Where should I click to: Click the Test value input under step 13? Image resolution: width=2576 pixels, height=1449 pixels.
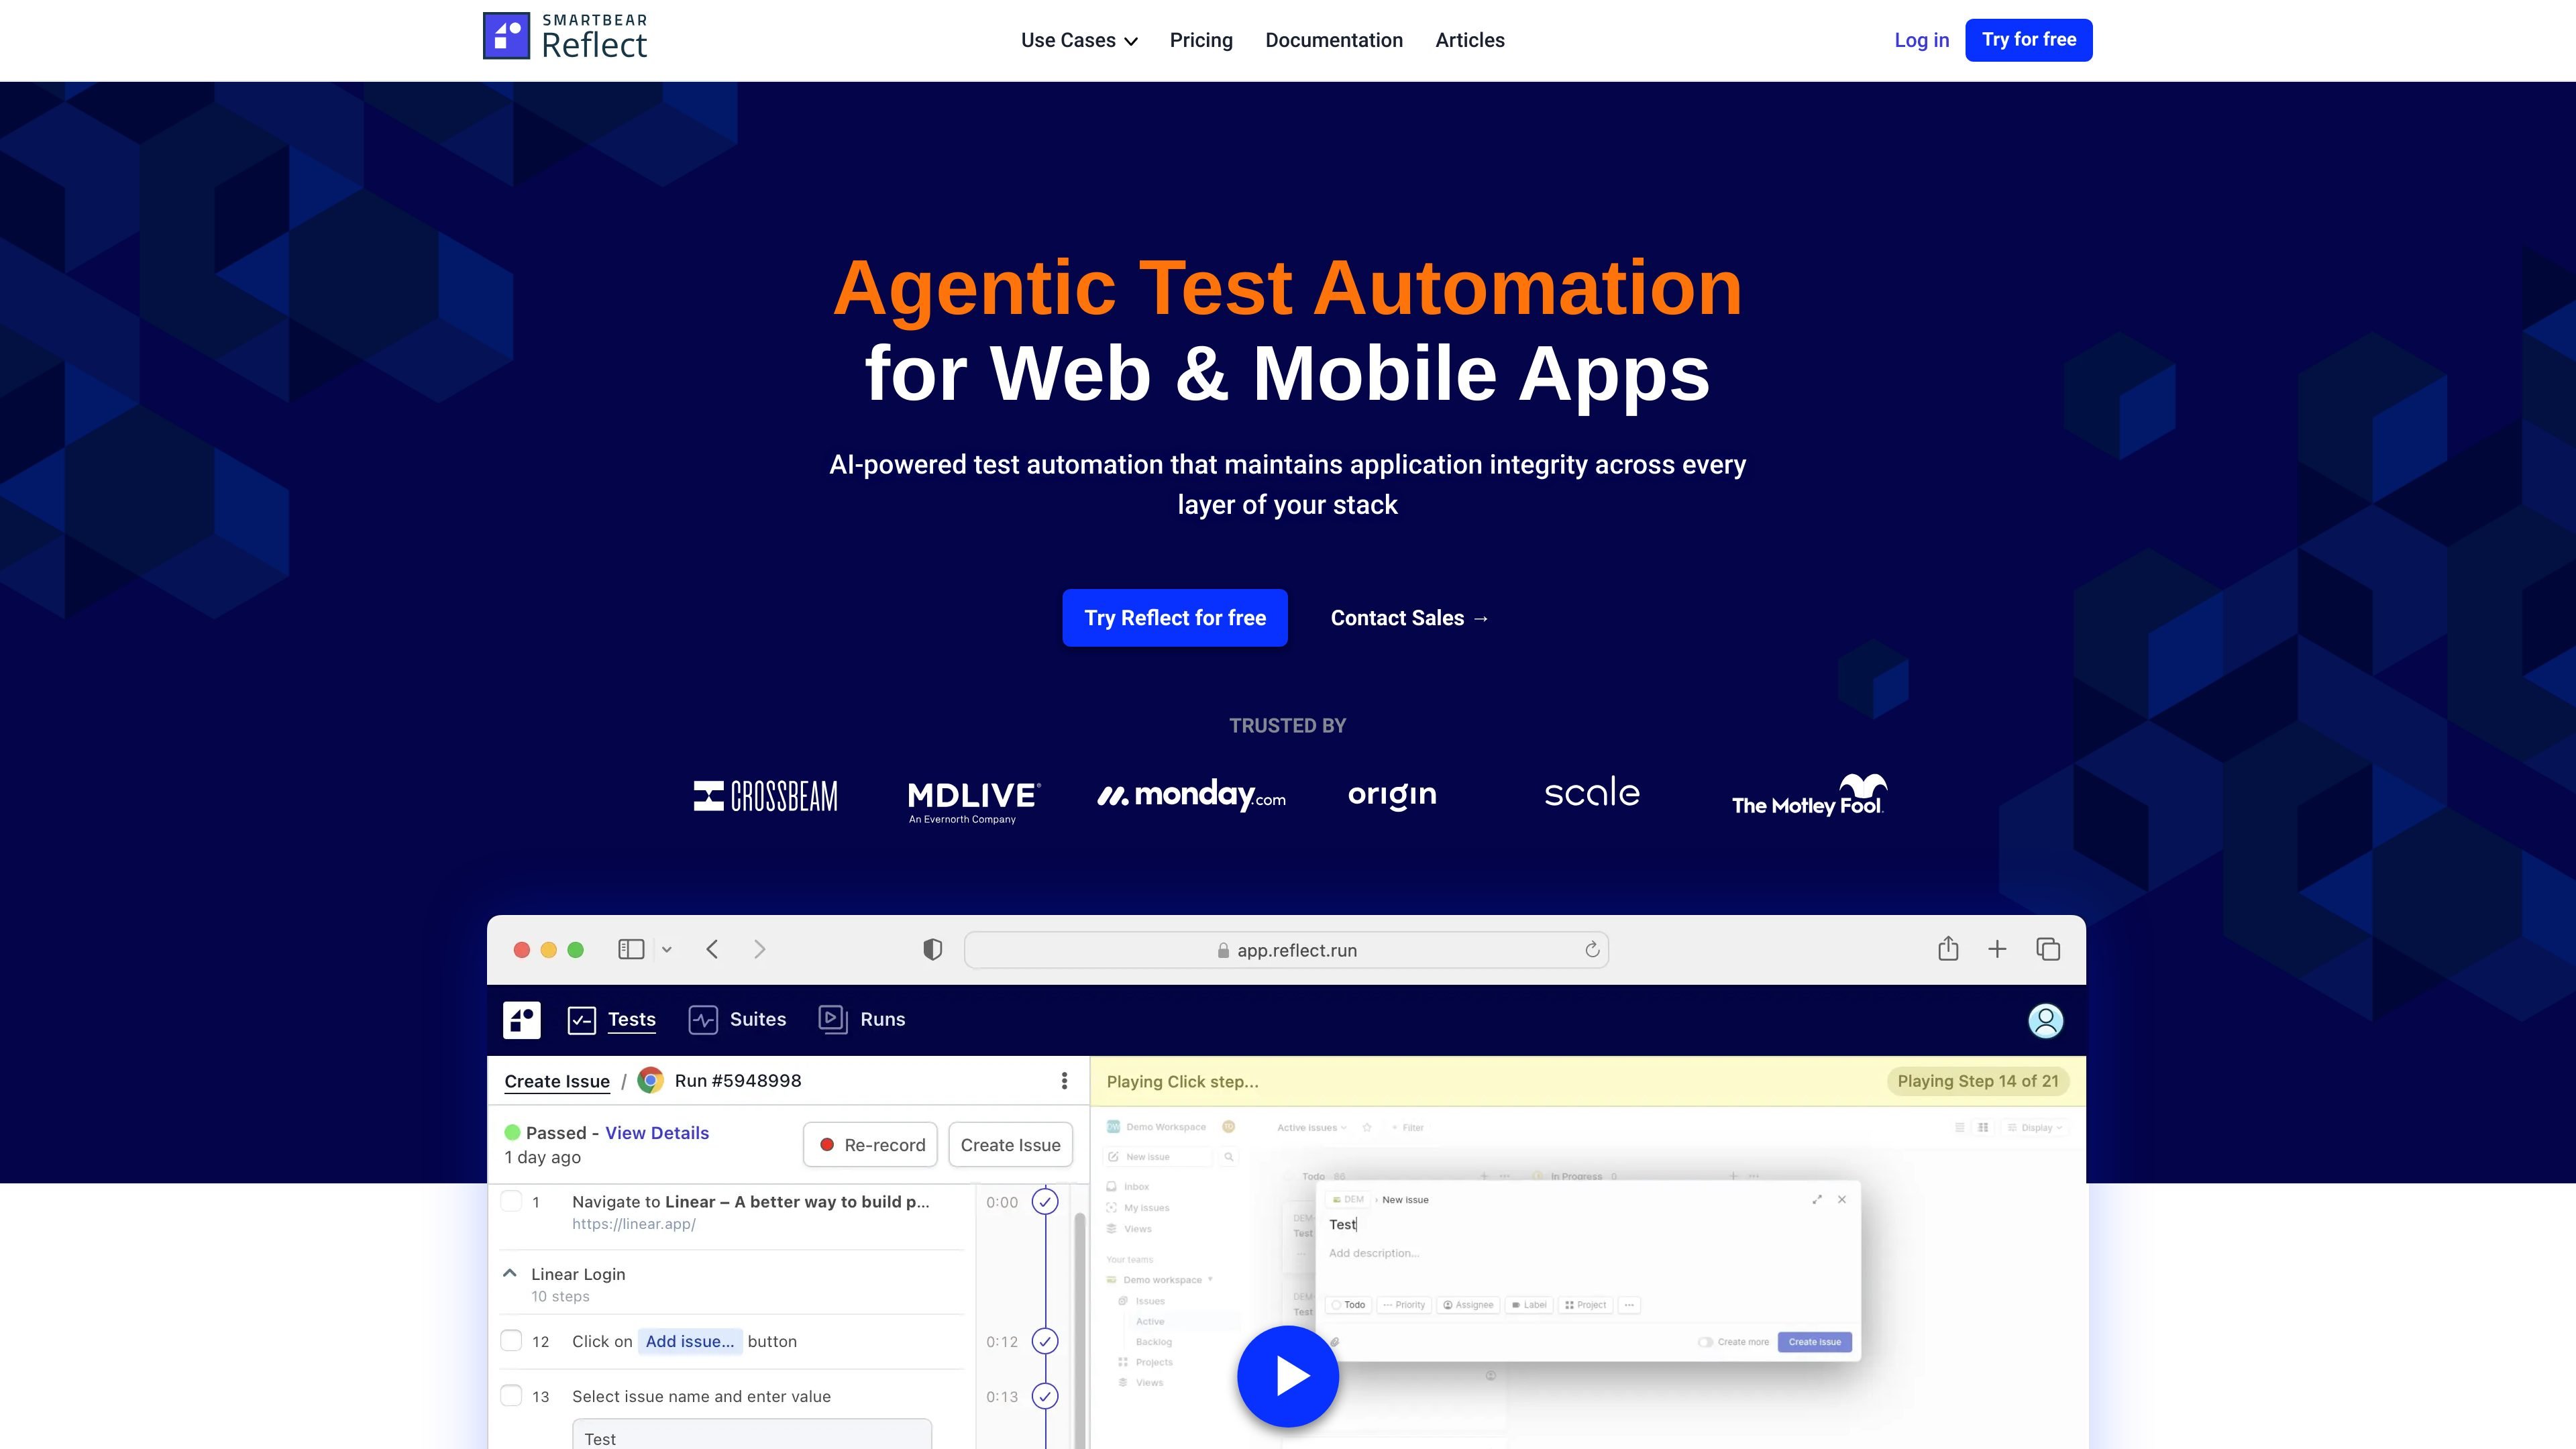[x=752, y=1435]
